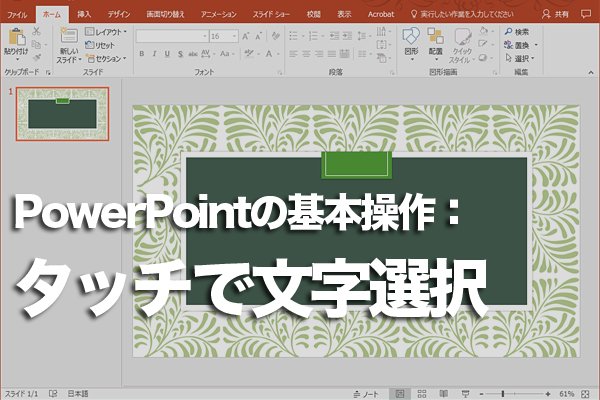The height and width of the screenshot is (400, 600).
Task: Click the format painter brush icon
Action: [37, 58]
